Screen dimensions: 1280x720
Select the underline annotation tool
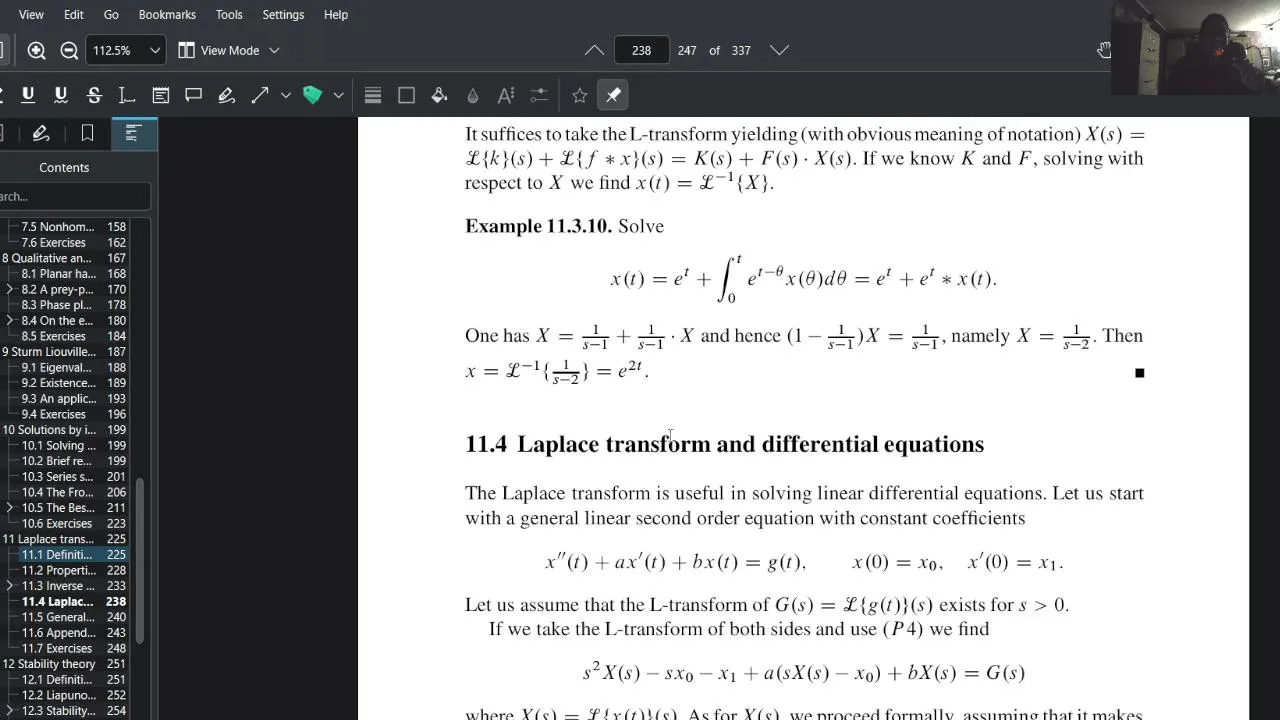[x=28, y=95]
